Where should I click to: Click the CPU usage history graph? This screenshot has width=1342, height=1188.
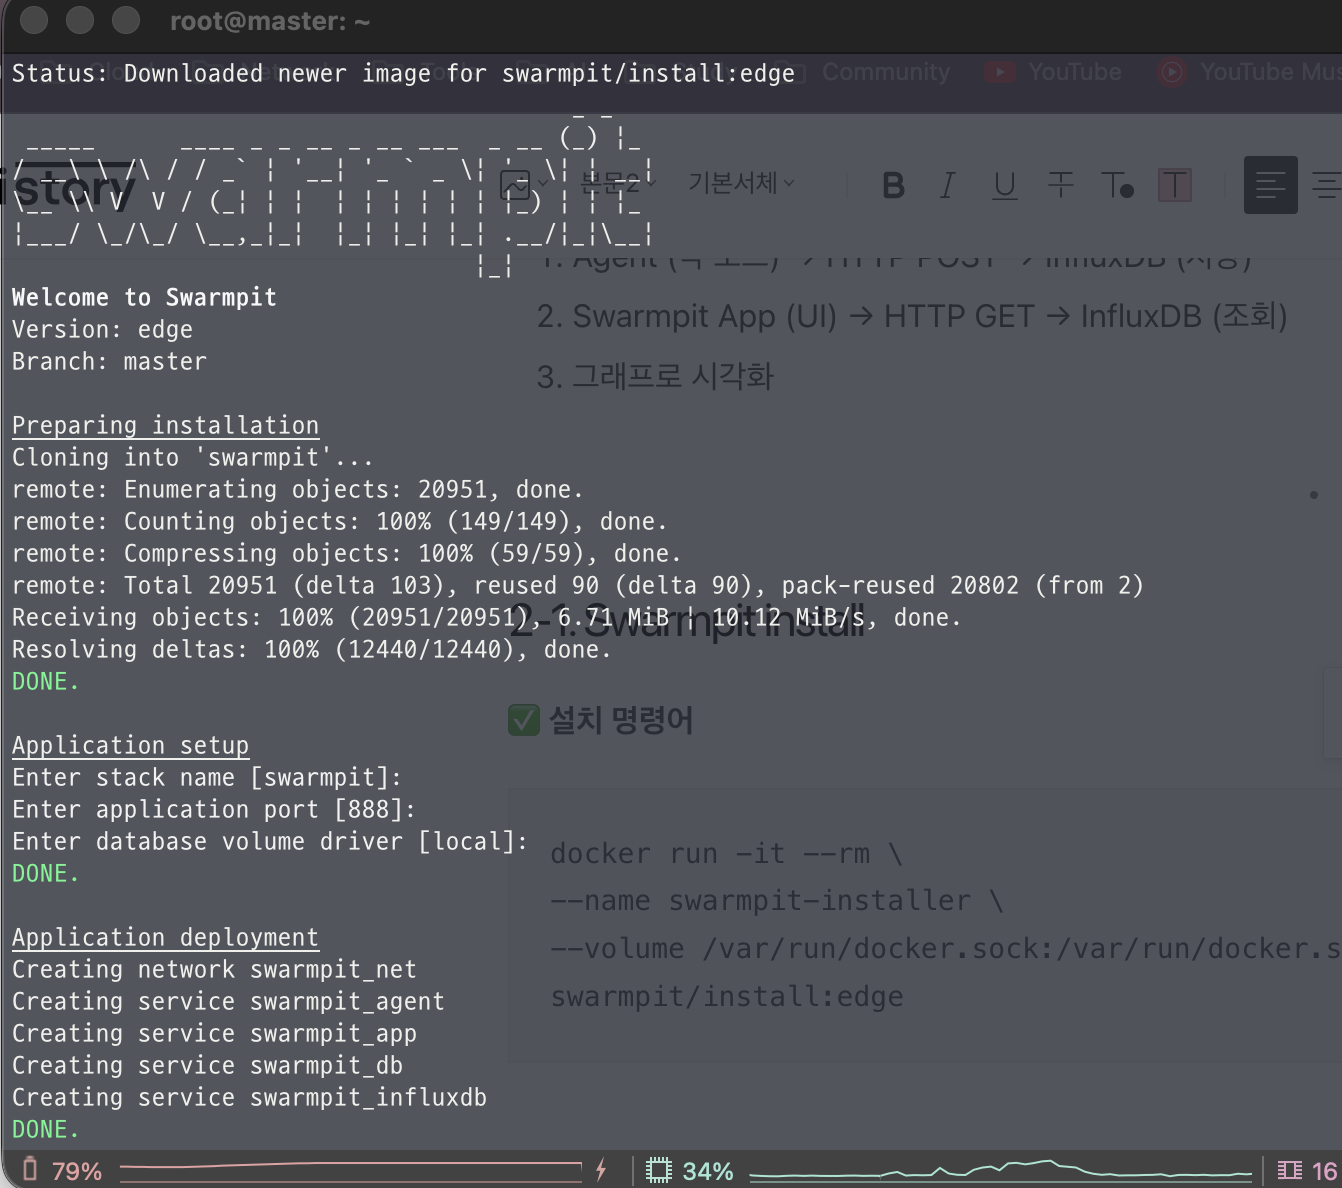coord(1000,1170)
